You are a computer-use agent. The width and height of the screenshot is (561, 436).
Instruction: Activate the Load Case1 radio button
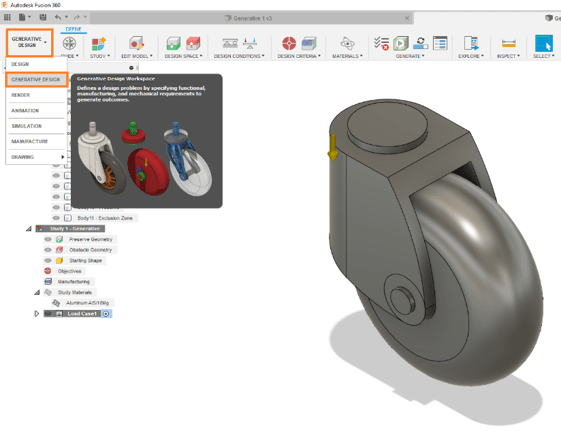(106, 314)
